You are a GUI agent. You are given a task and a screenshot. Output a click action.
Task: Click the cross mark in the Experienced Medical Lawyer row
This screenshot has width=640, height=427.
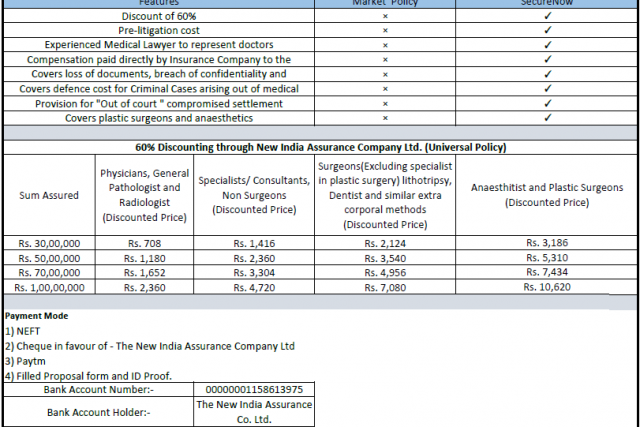click(385, 45)
